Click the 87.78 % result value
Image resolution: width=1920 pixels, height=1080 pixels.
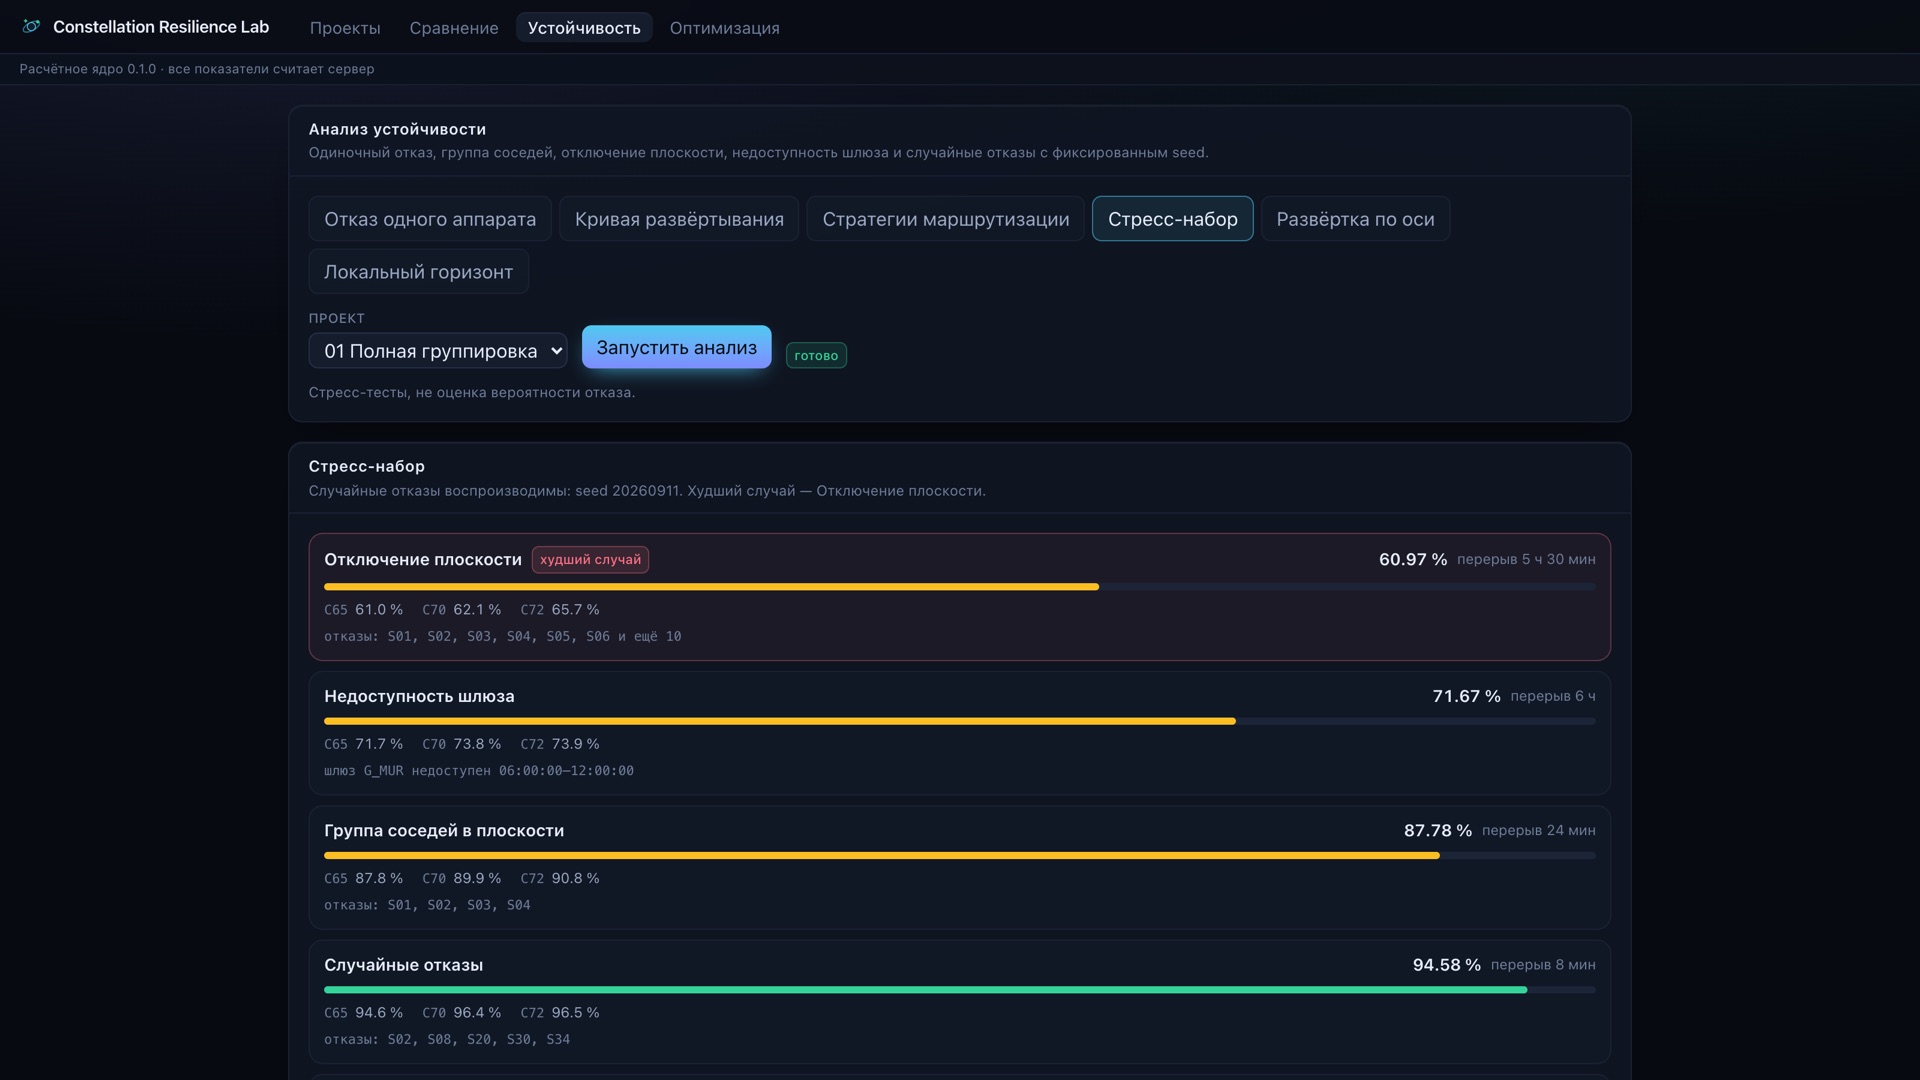[x=1438, y=831]
